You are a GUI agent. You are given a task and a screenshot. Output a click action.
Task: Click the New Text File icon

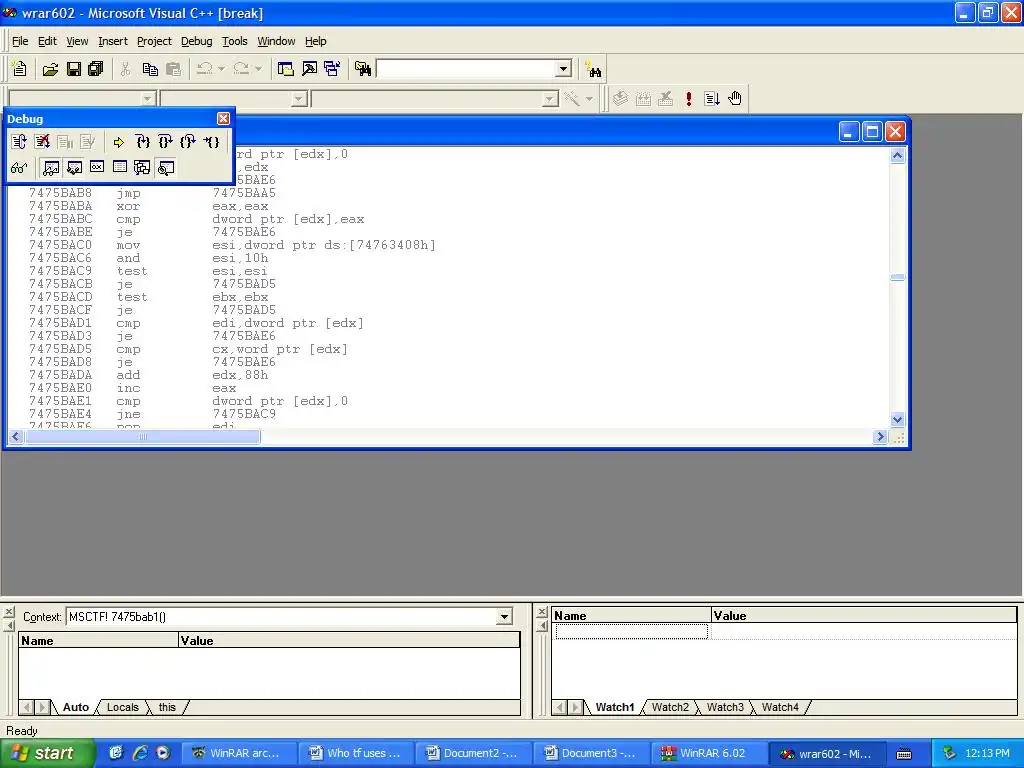coord(20,69)
